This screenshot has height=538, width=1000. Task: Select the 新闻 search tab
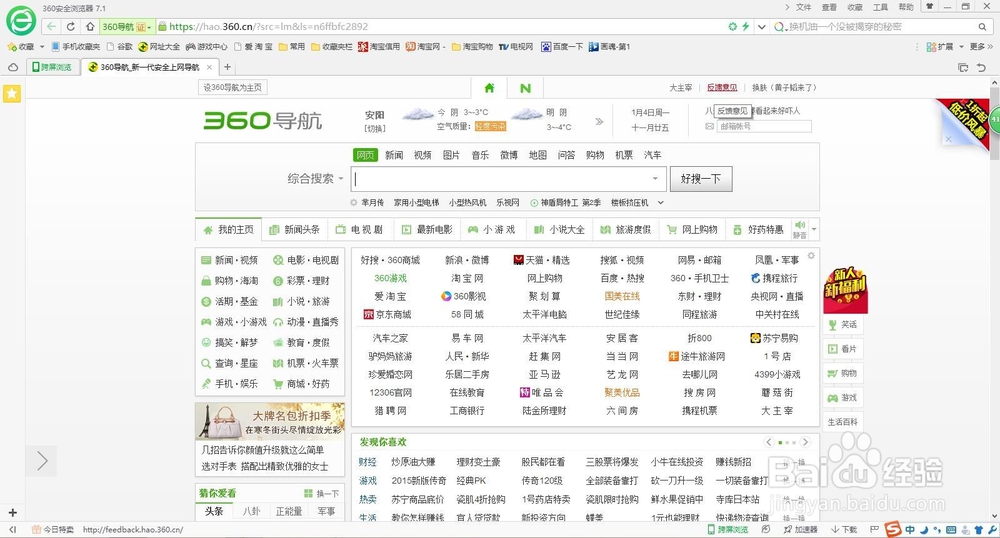[394, 155]
